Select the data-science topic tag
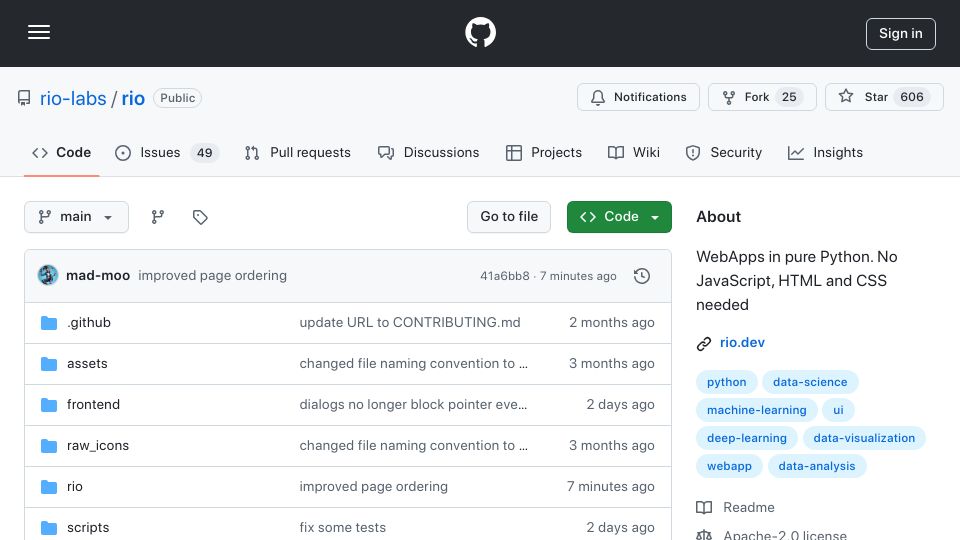The height and width of the screenshot is (540, 960). click(x=810, y=382)
